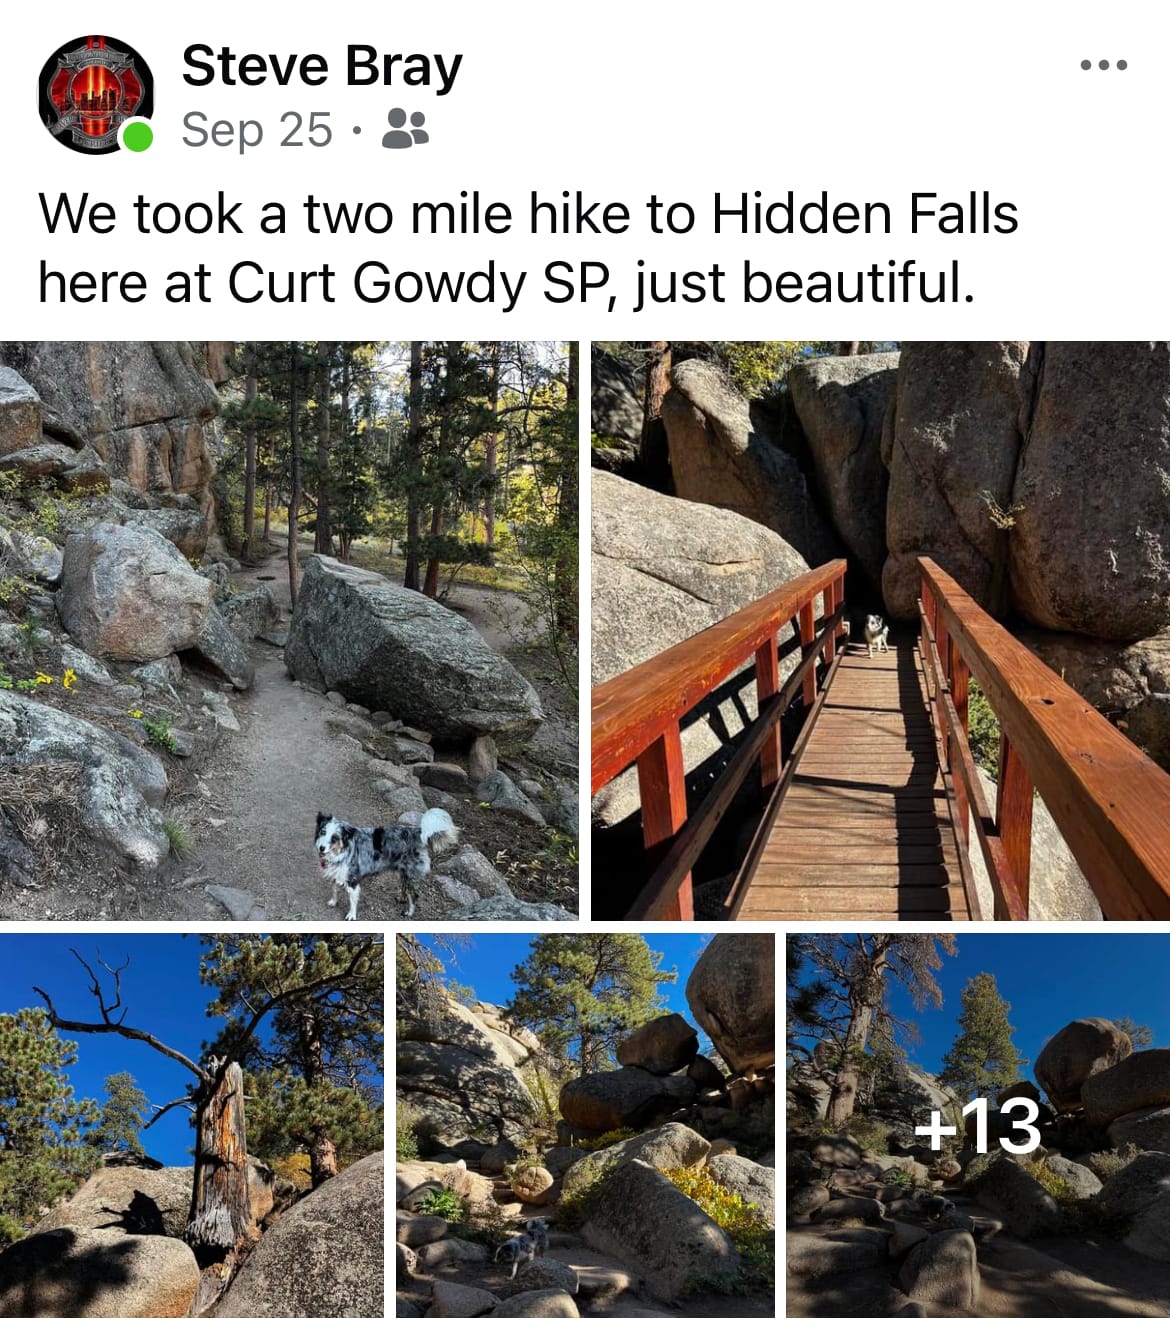
Task: Open the dead tree trunk photo
Action: [191, 1125]
